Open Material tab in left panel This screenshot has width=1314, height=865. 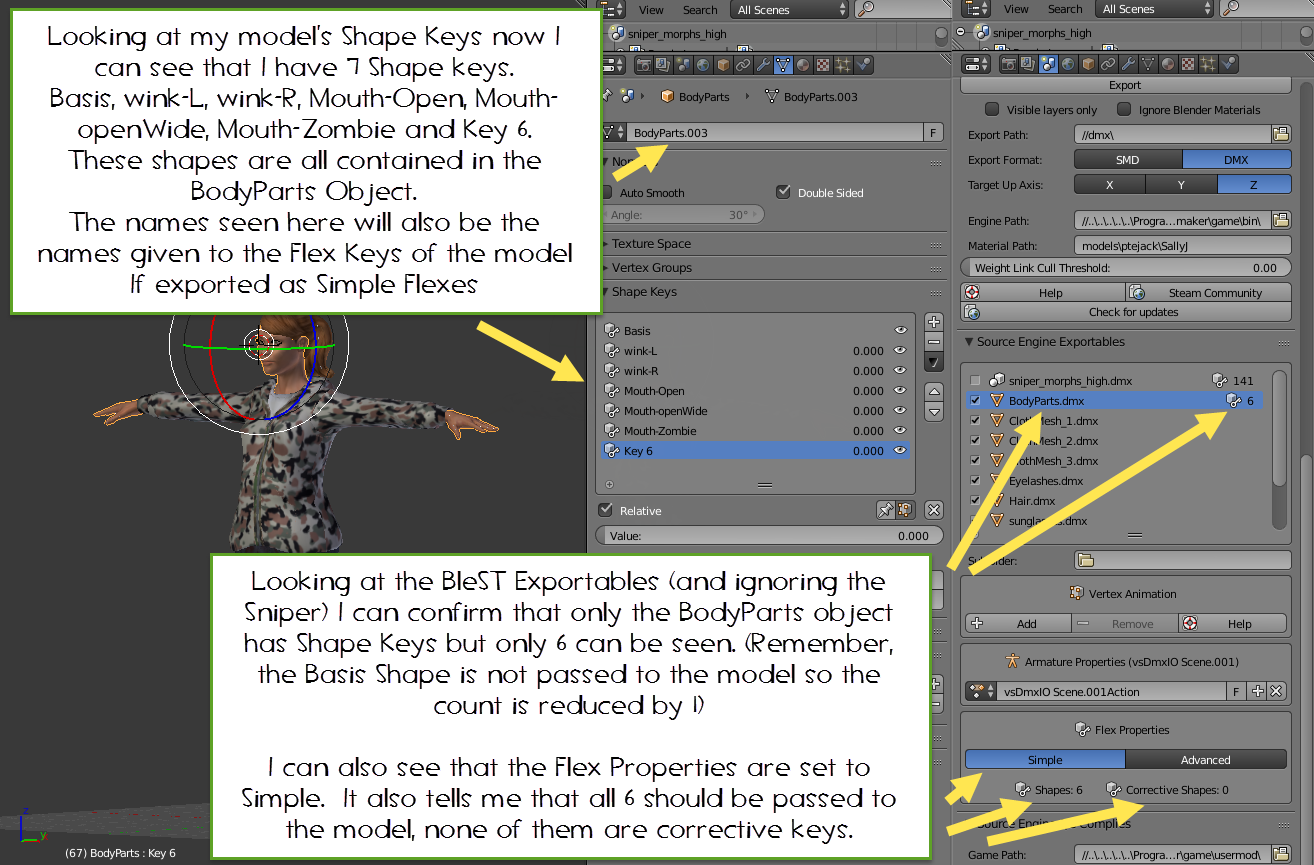(803, 65)
